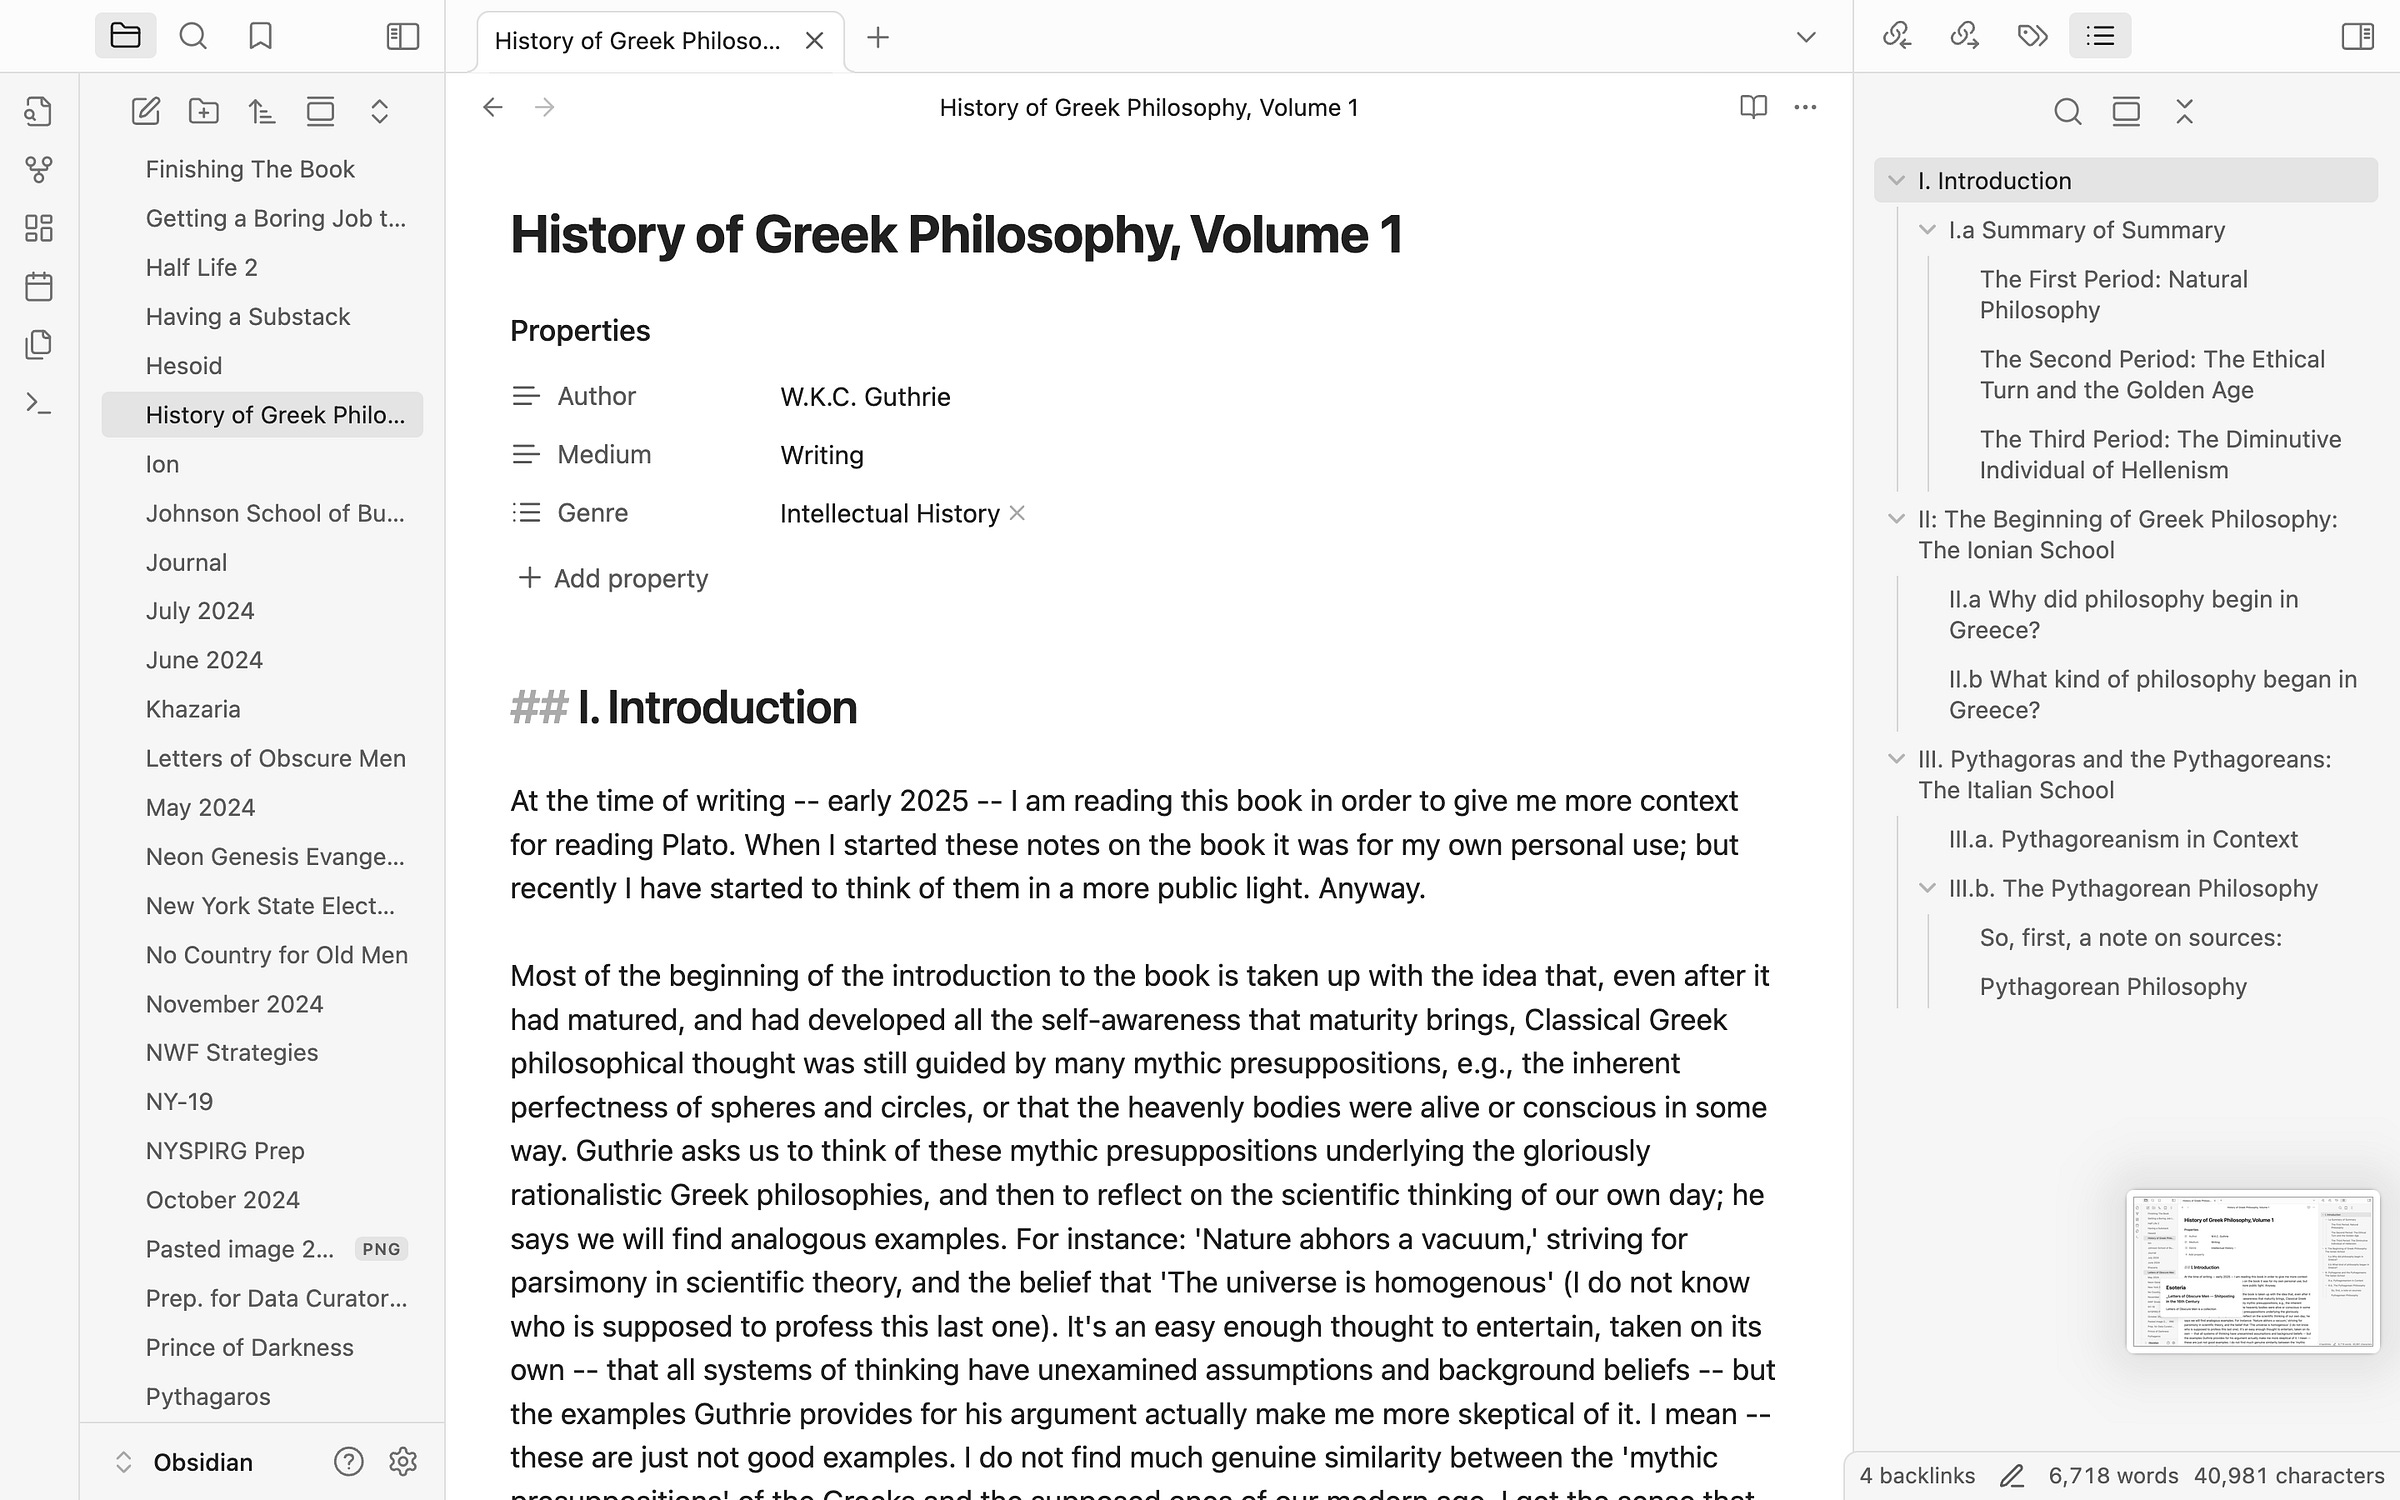Collapse III.b. The Pythagorean Philosophy outline heading
2400x1500 pixels.
[1927, 888]
